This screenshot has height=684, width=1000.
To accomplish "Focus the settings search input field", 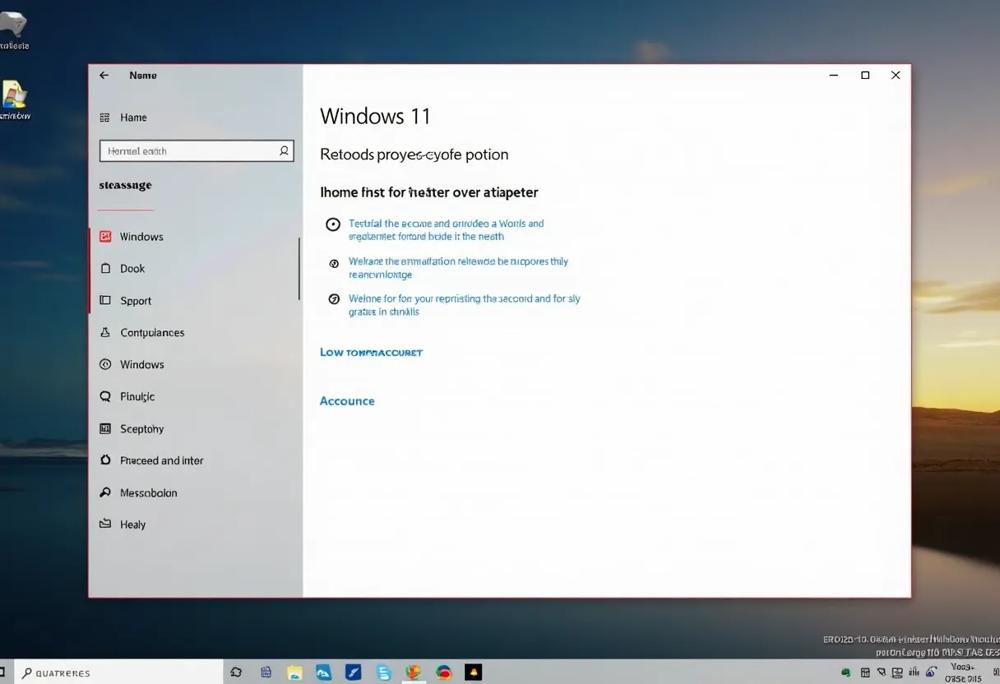I will click(x=196, y=151).
